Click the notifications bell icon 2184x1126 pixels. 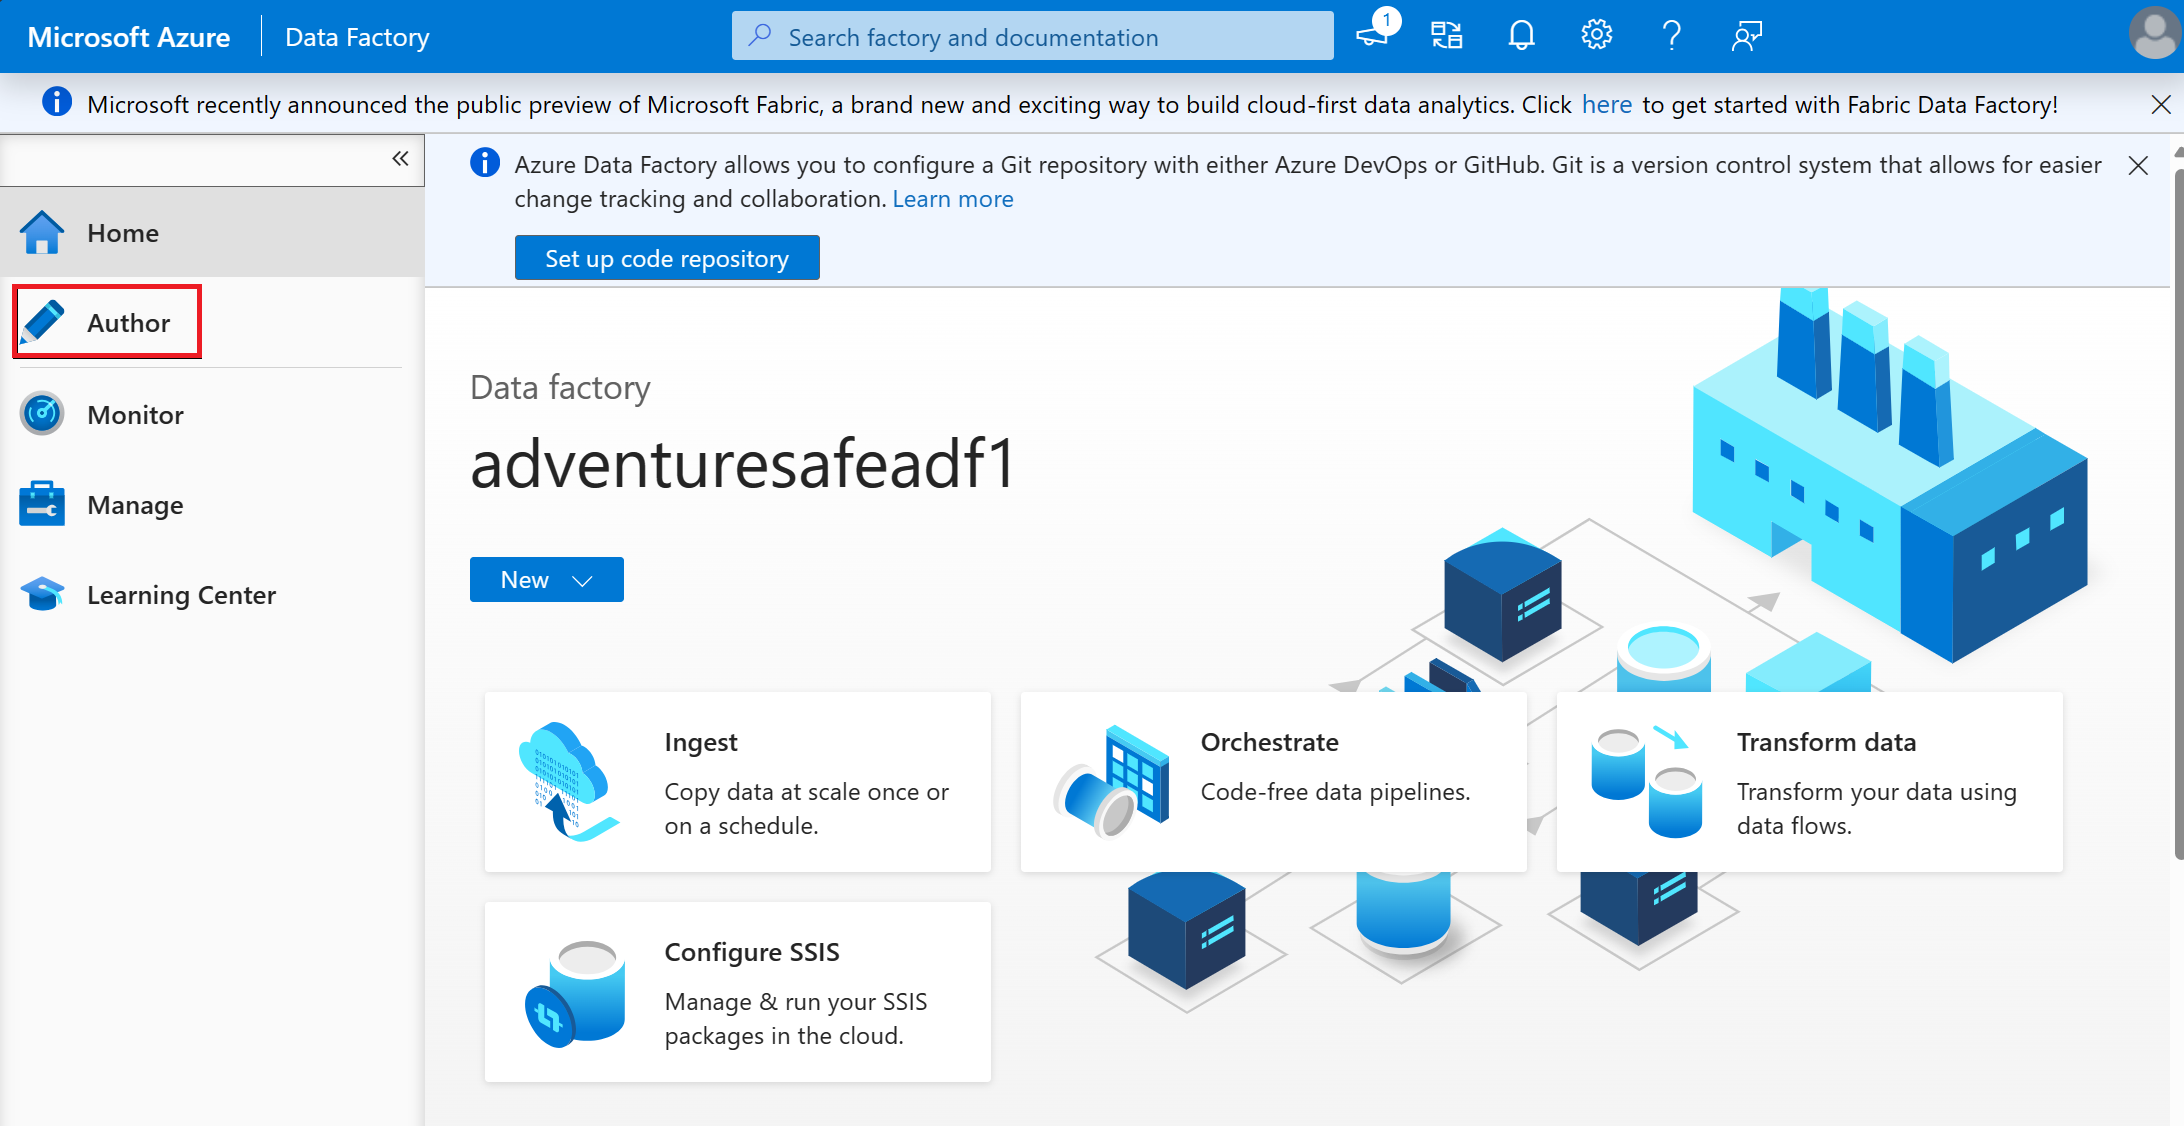pyautogui.click(x=1519, y=36)
